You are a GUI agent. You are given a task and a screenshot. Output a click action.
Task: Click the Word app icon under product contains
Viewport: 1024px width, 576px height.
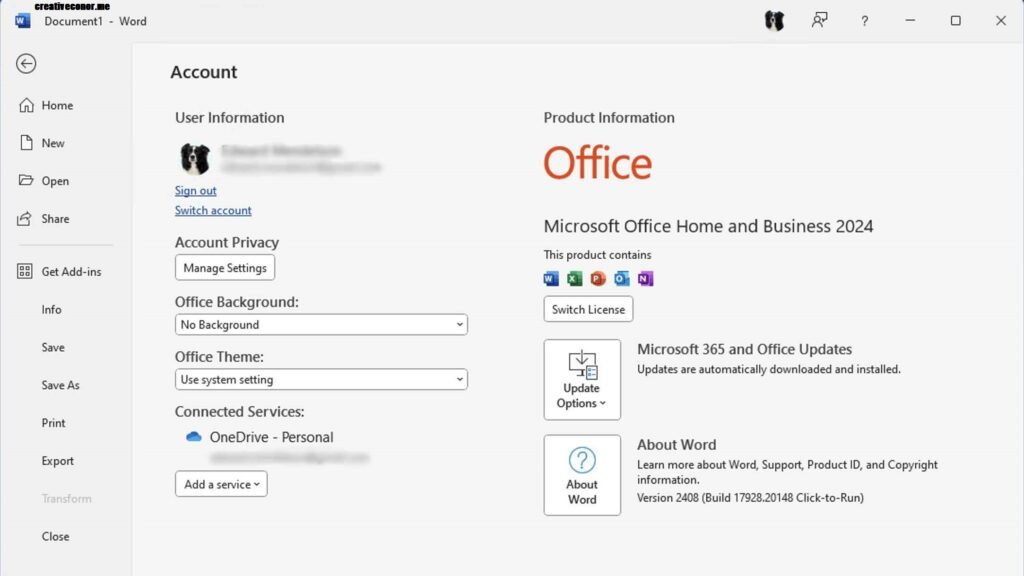(551, 279)
